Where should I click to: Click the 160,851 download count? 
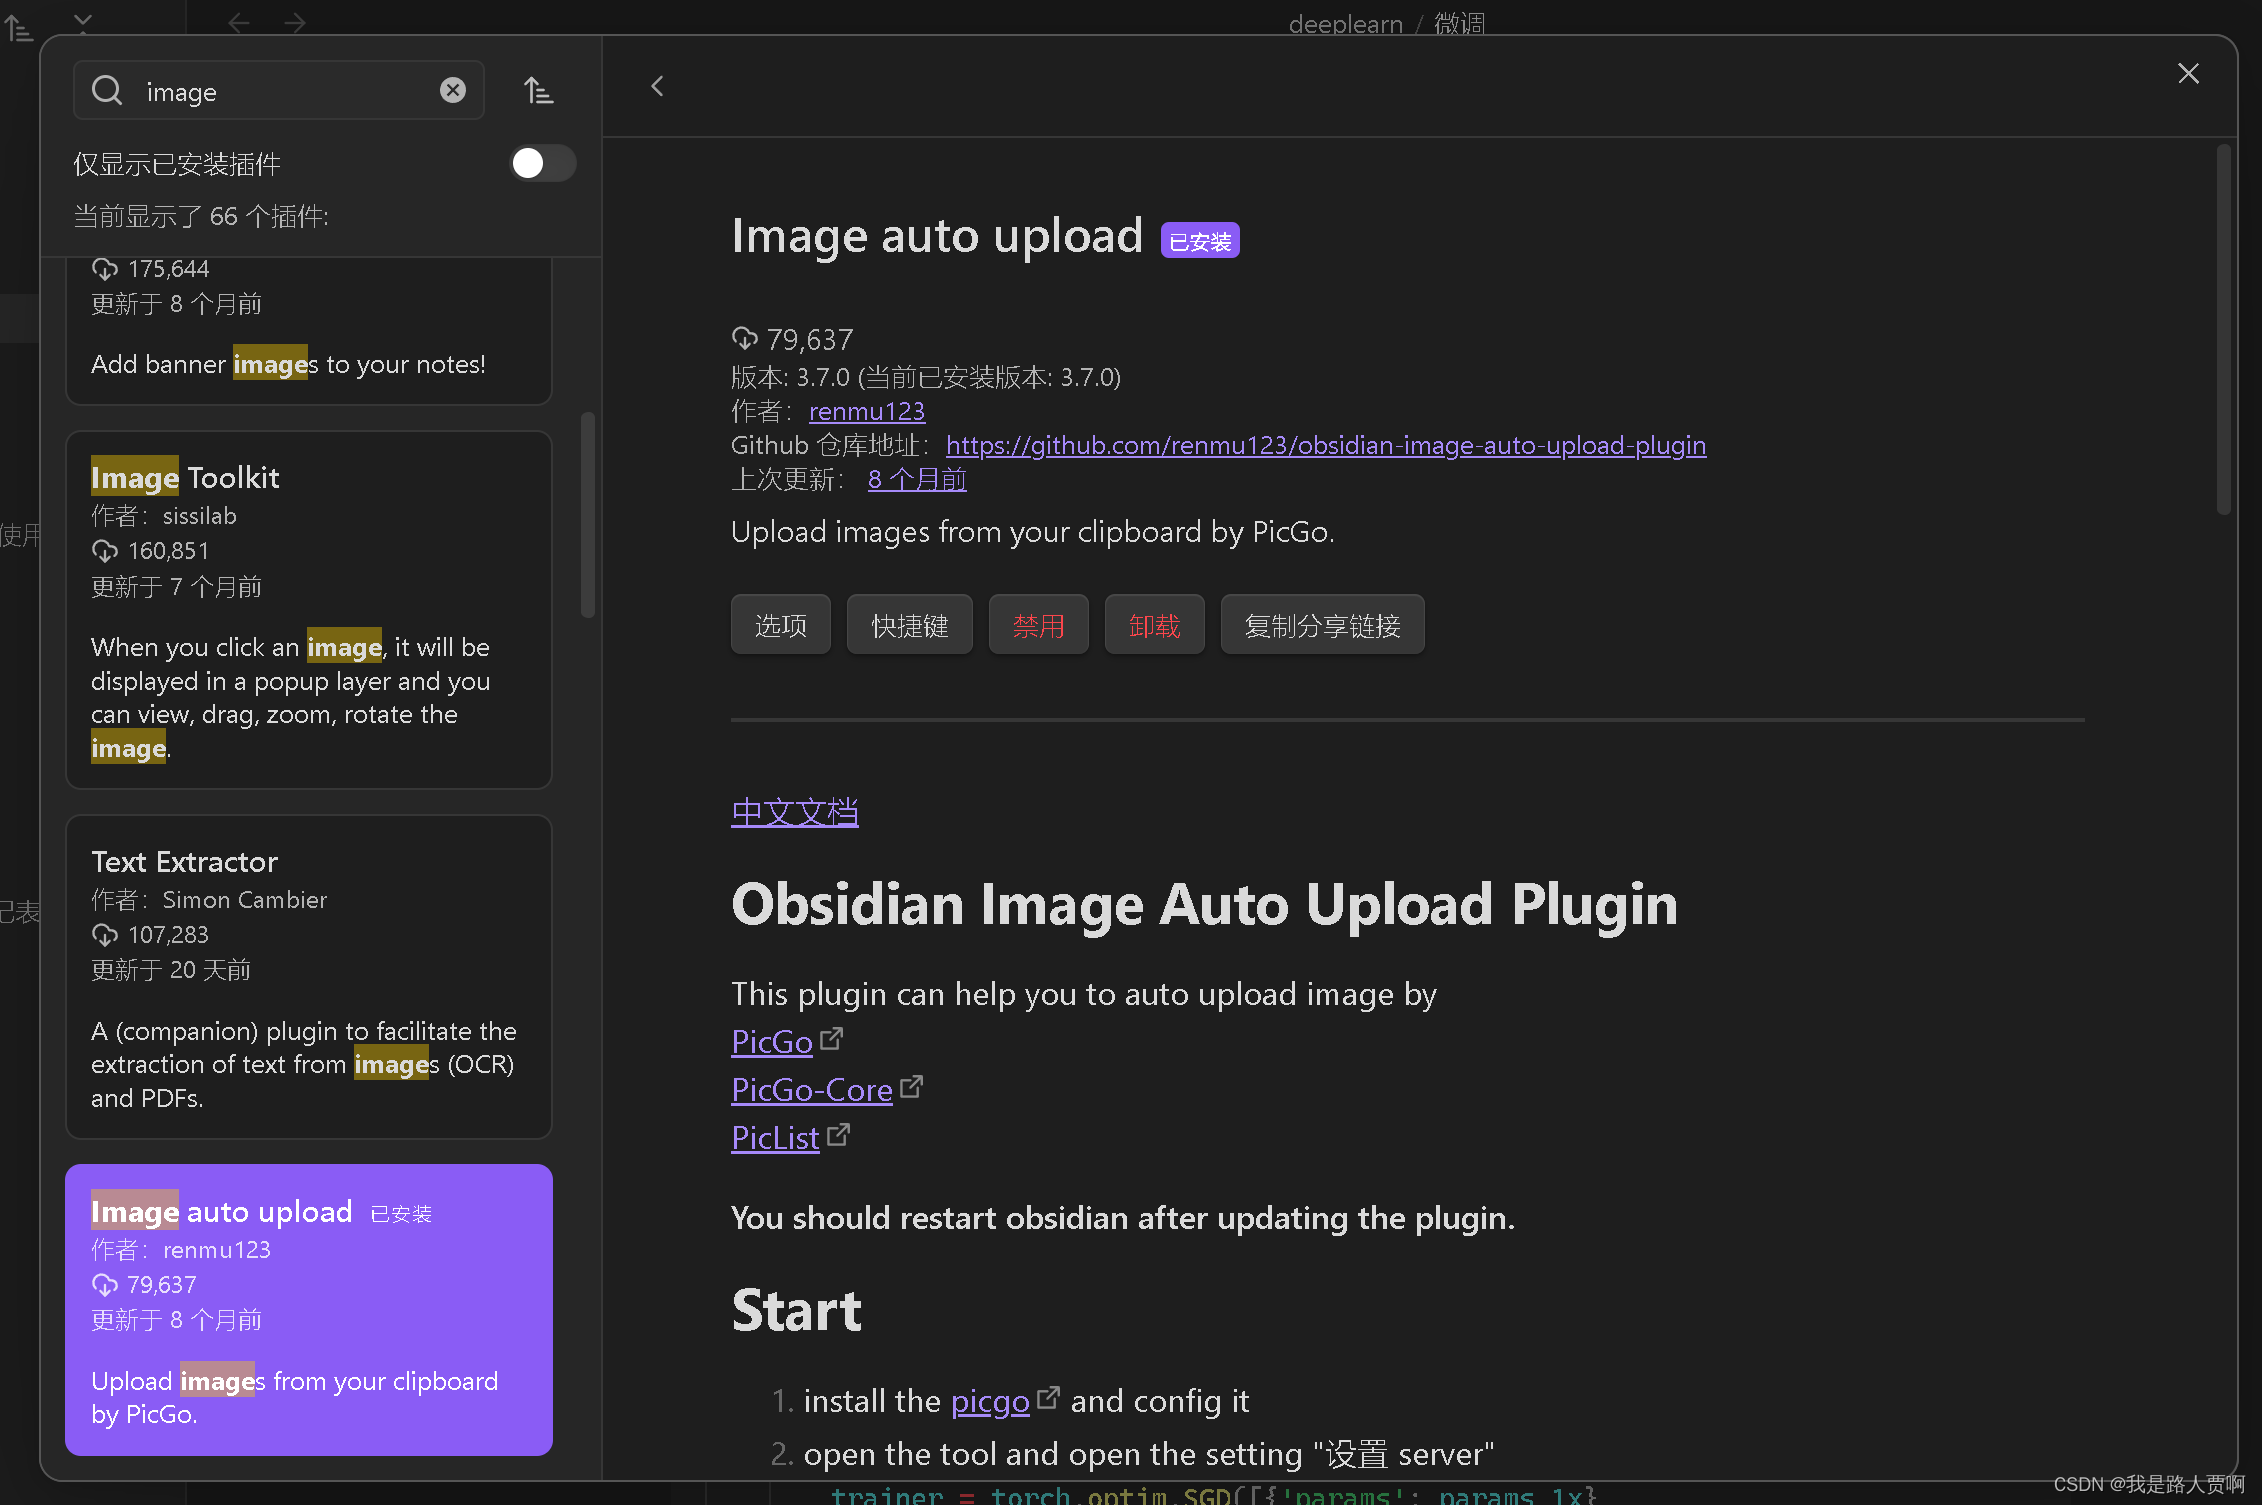point(169,551)
